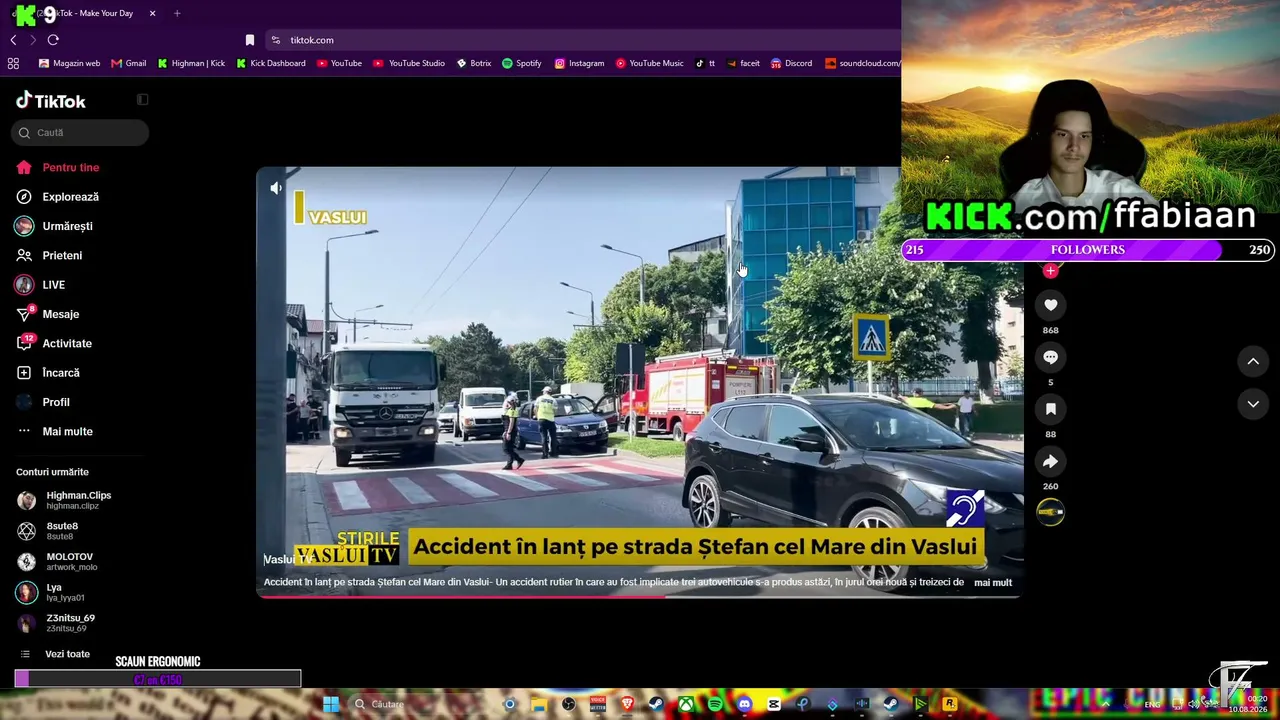
Task: Bookmark this page in the browser toolbar
Action: click(x=250, y=40)
